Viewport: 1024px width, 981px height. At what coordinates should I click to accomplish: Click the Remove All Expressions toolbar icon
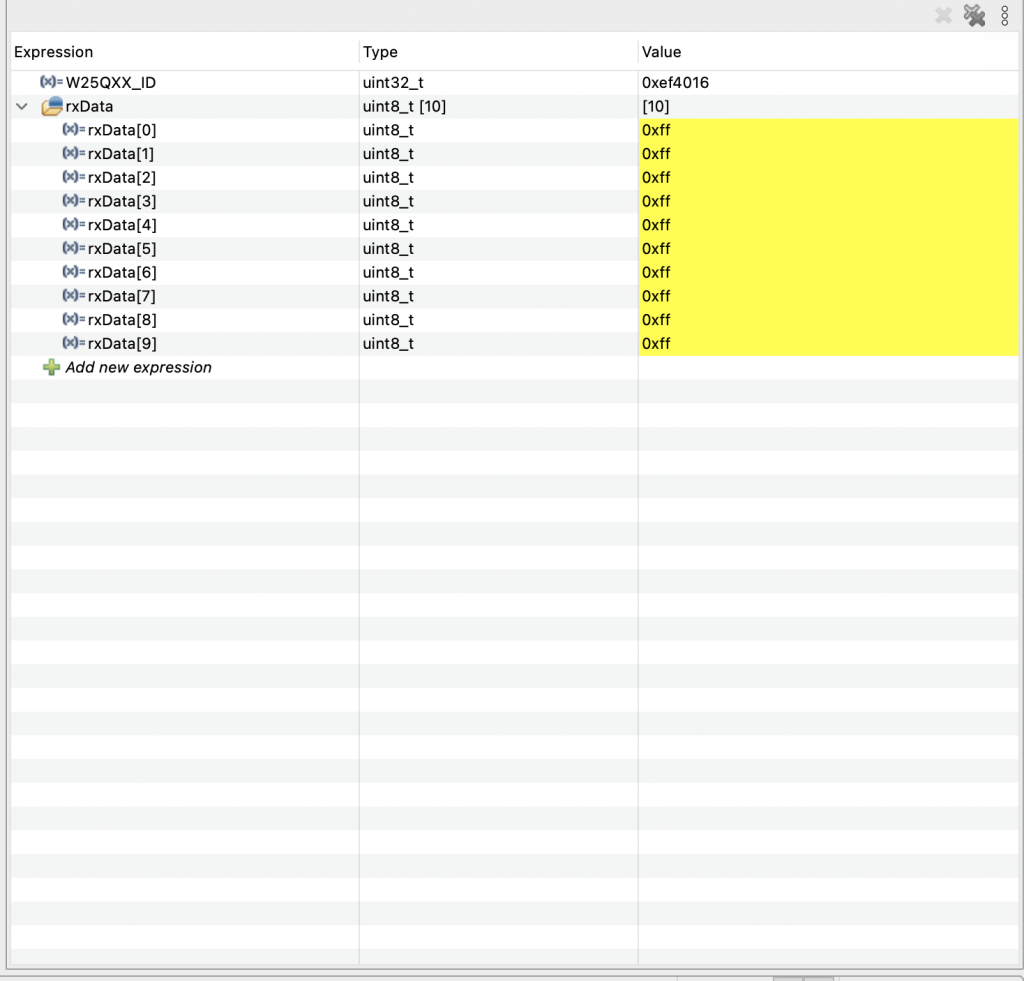(975, 16)
